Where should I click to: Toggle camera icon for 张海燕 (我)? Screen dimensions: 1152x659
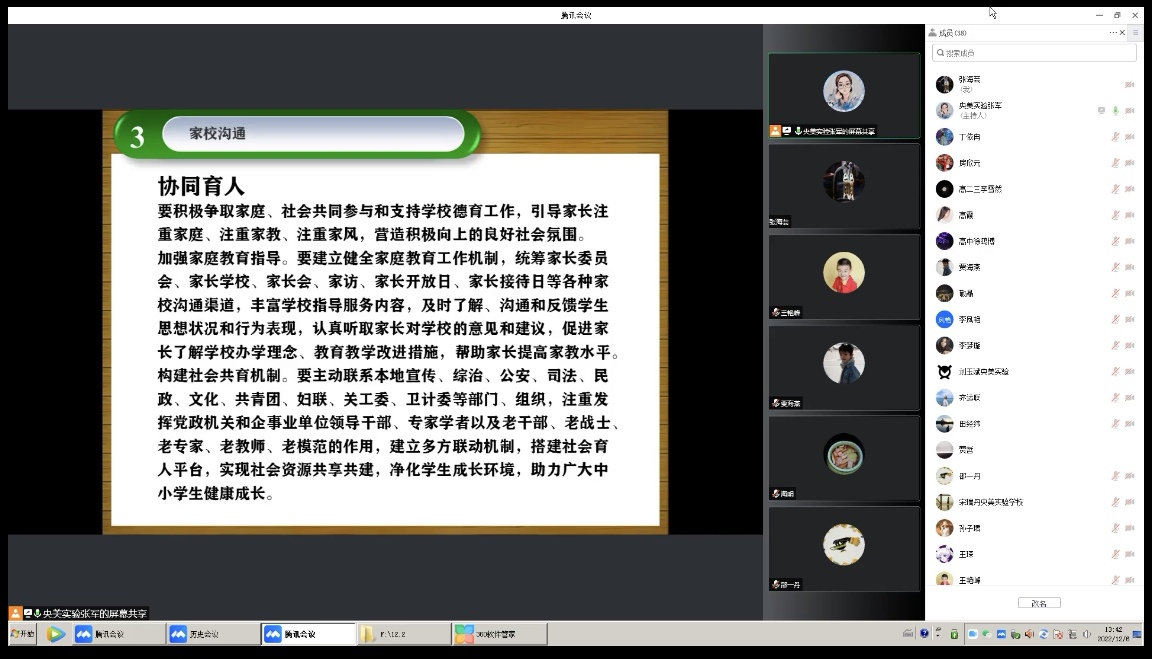tap(1130, 84)
